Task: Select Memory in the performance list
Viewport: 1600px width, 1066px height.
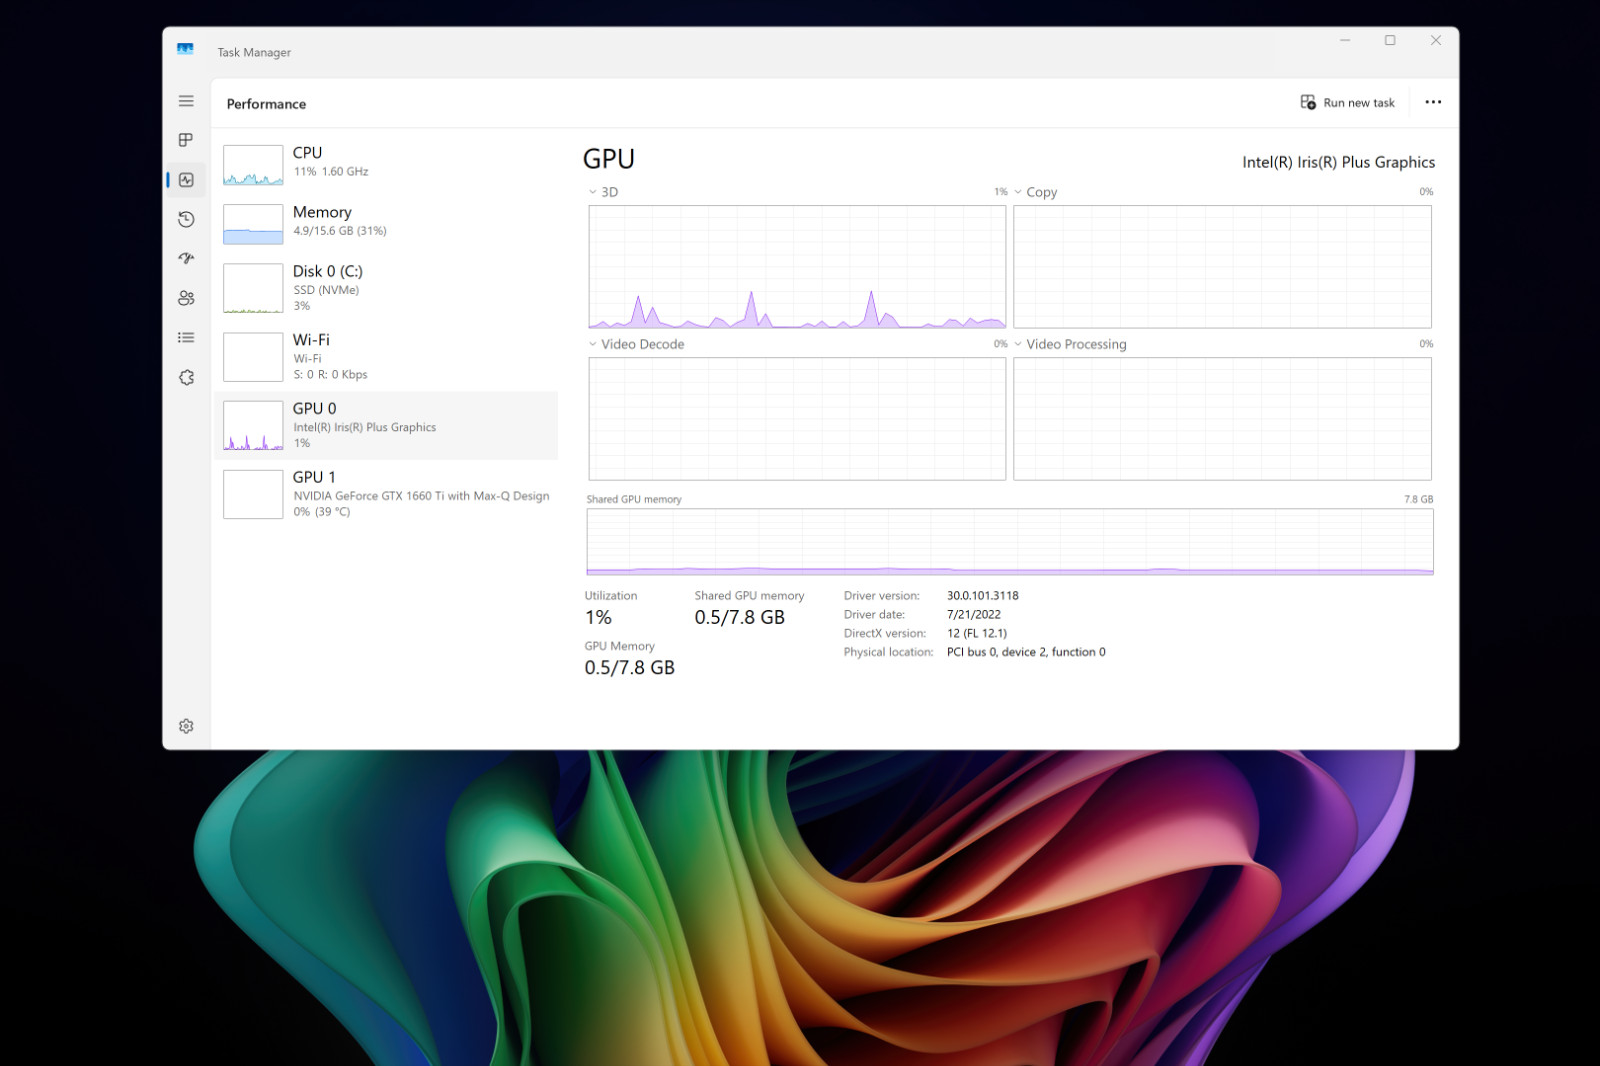Action: (x=386, y=223)
